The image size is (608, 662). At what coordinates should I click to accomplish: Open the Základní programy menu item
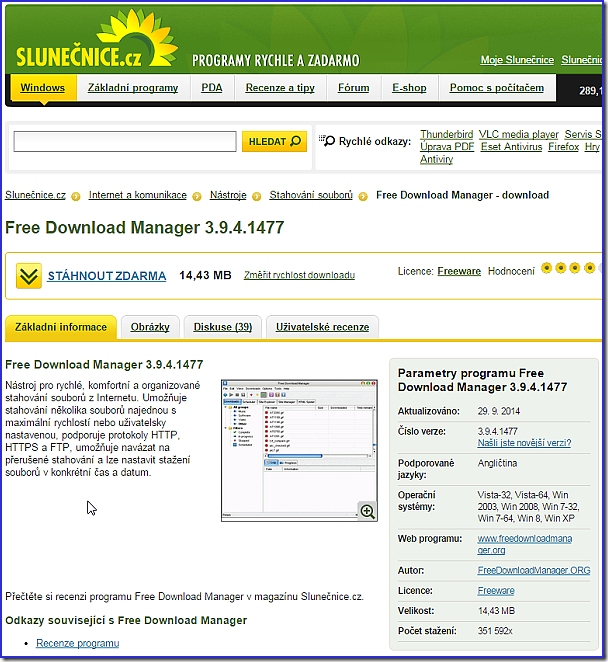(133, 88)
